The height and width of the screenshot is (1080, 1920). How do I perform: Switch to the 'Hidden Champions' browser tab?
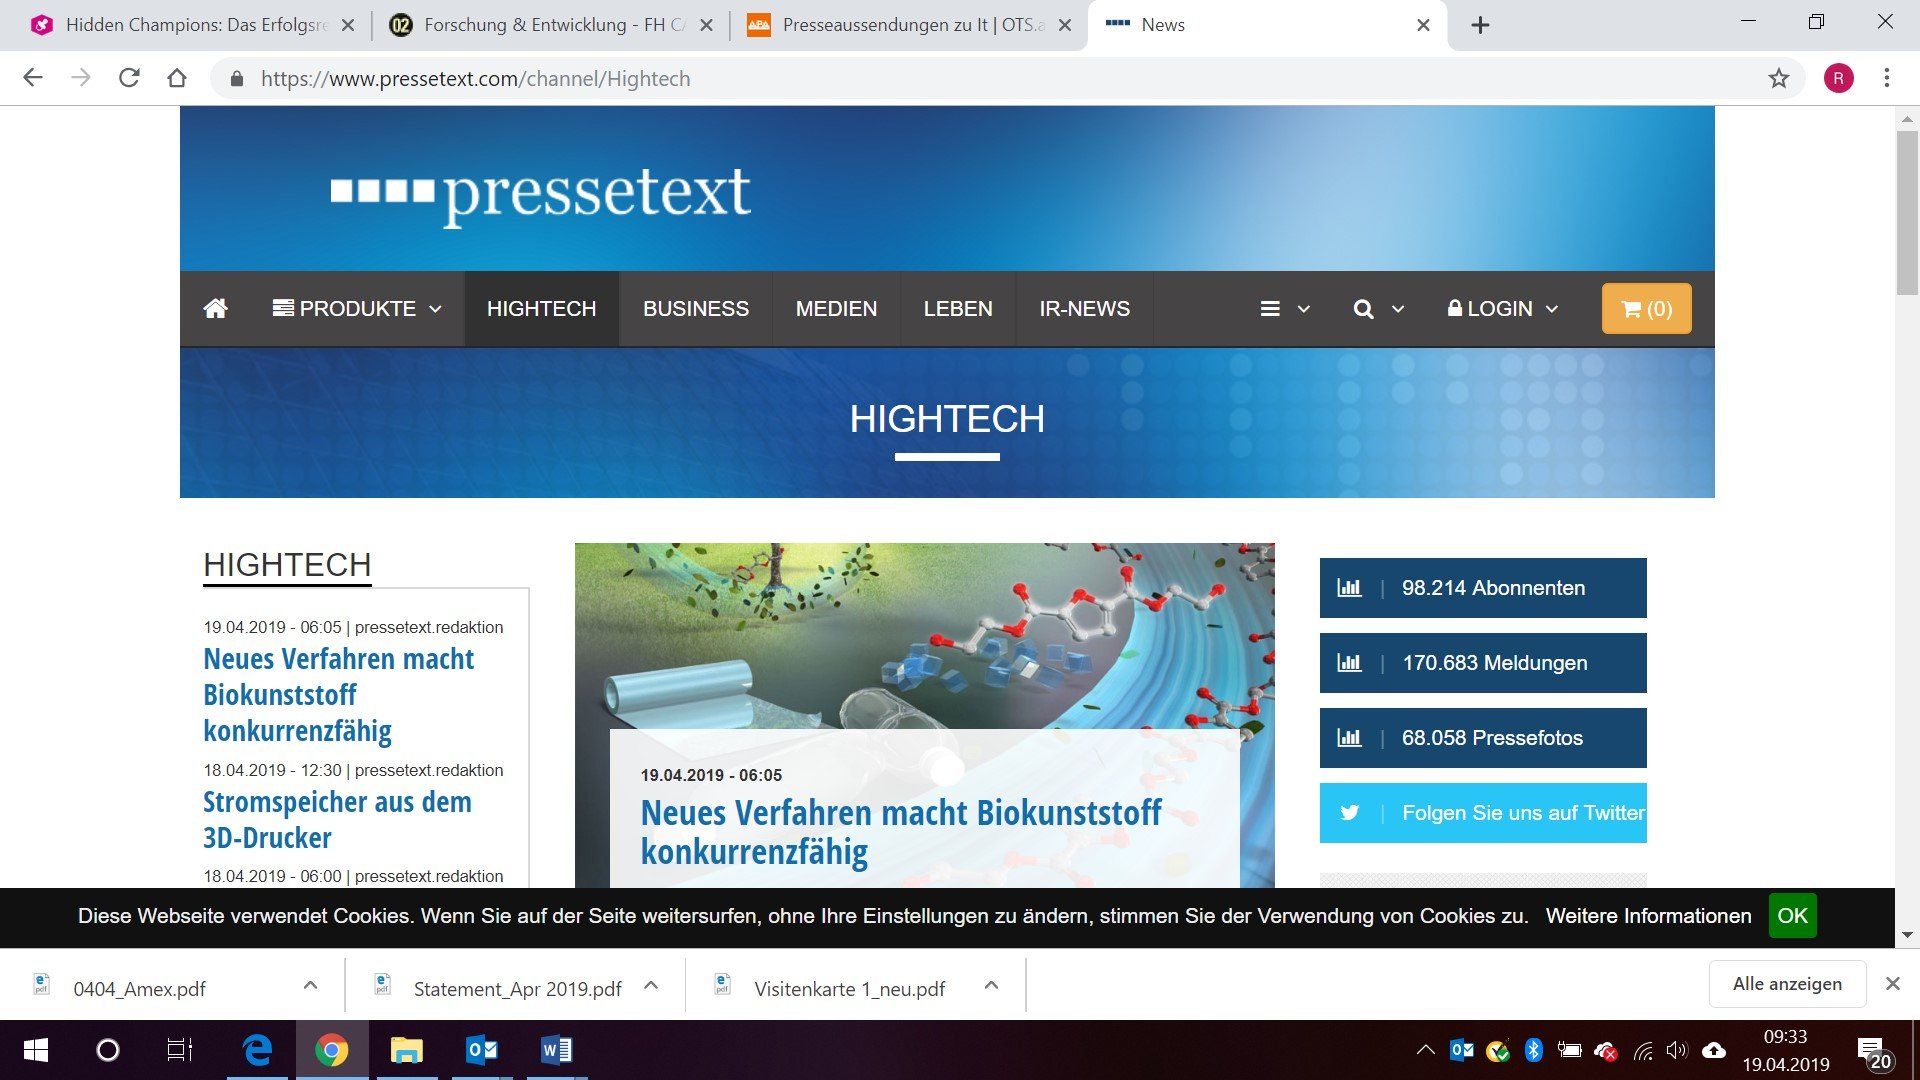(195, 25)
